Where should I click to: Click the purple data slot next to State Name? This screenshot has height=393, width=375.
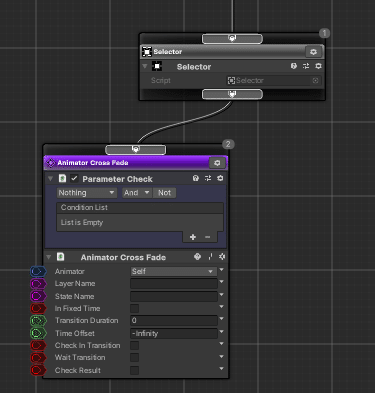click(x=38, y=296)
